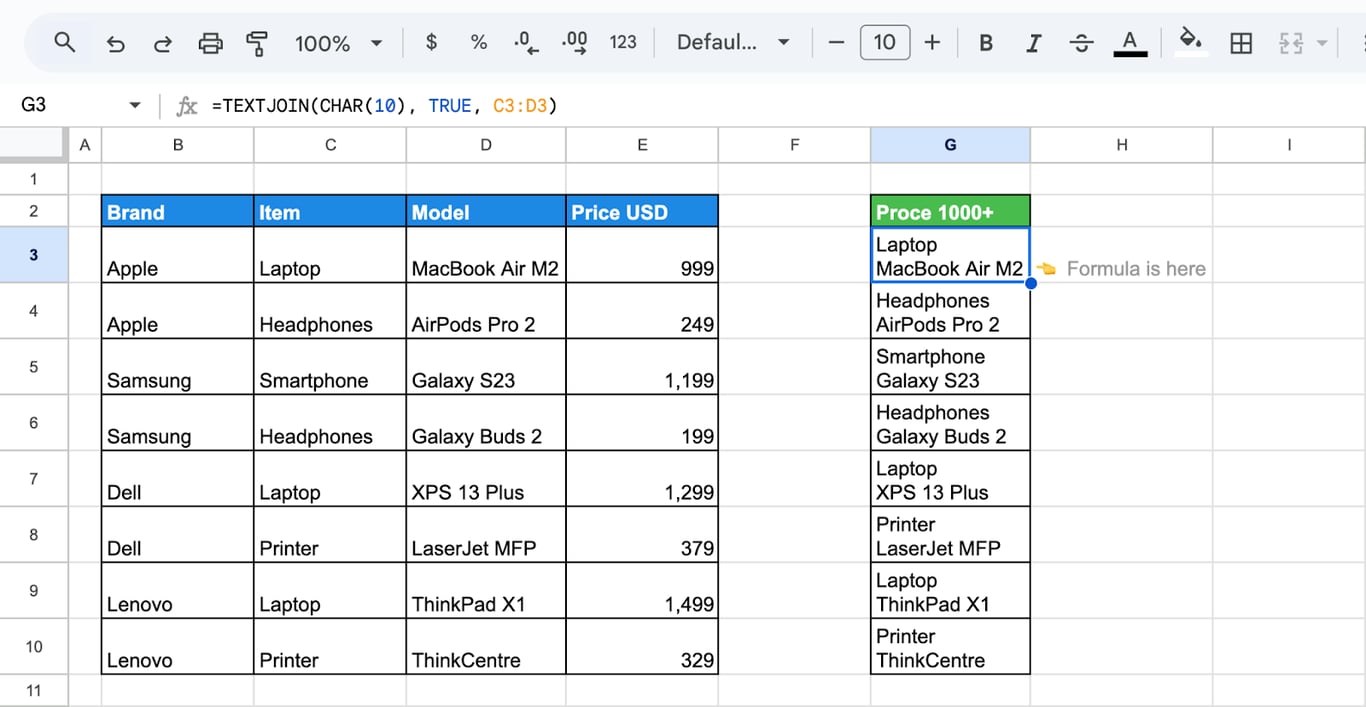
Task: Select column F header
Action: [795, 145]
